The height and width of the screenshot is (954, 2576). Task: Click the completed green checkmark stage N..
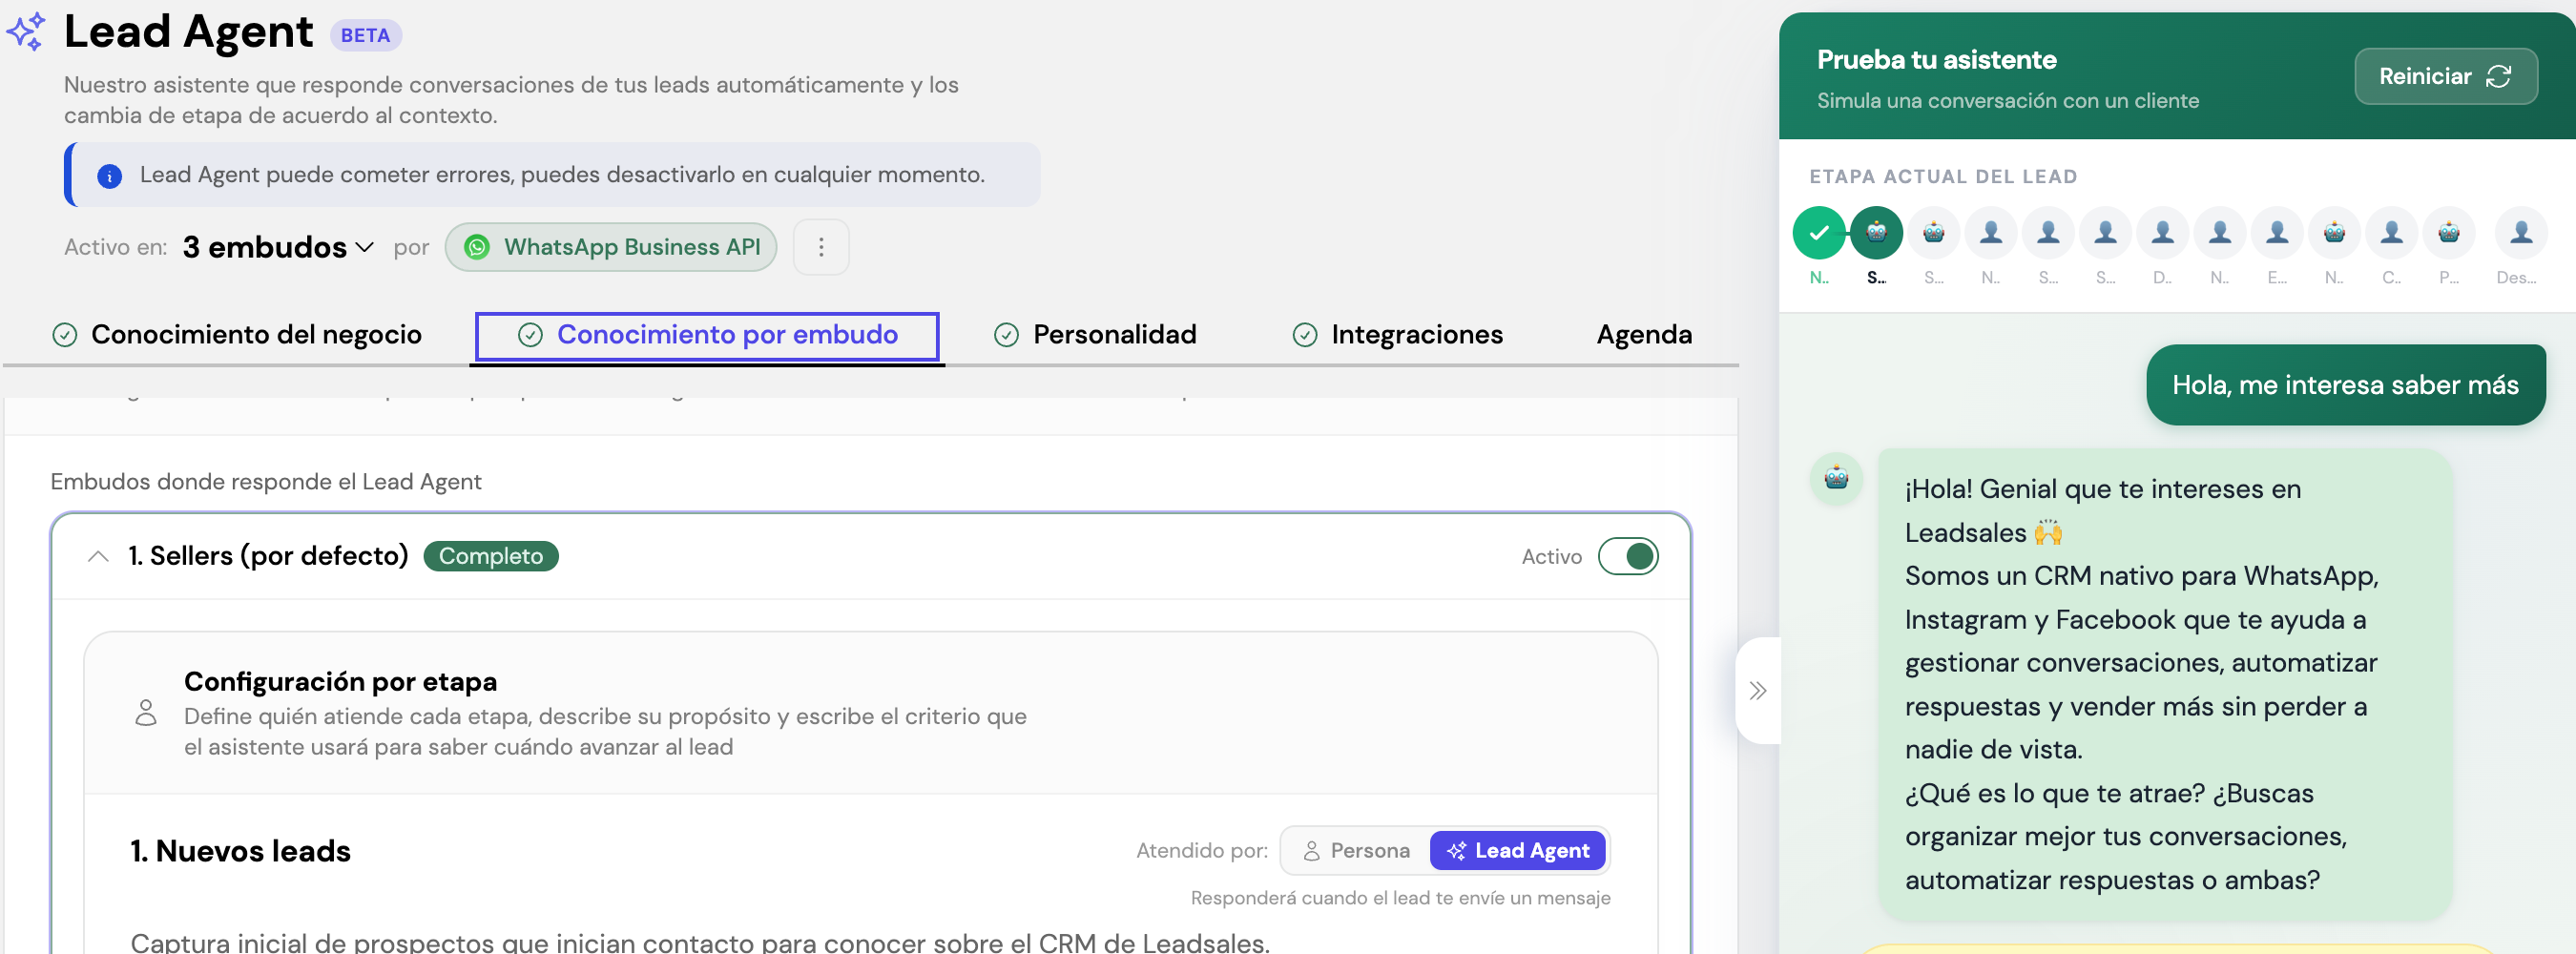click(1819, 233)
